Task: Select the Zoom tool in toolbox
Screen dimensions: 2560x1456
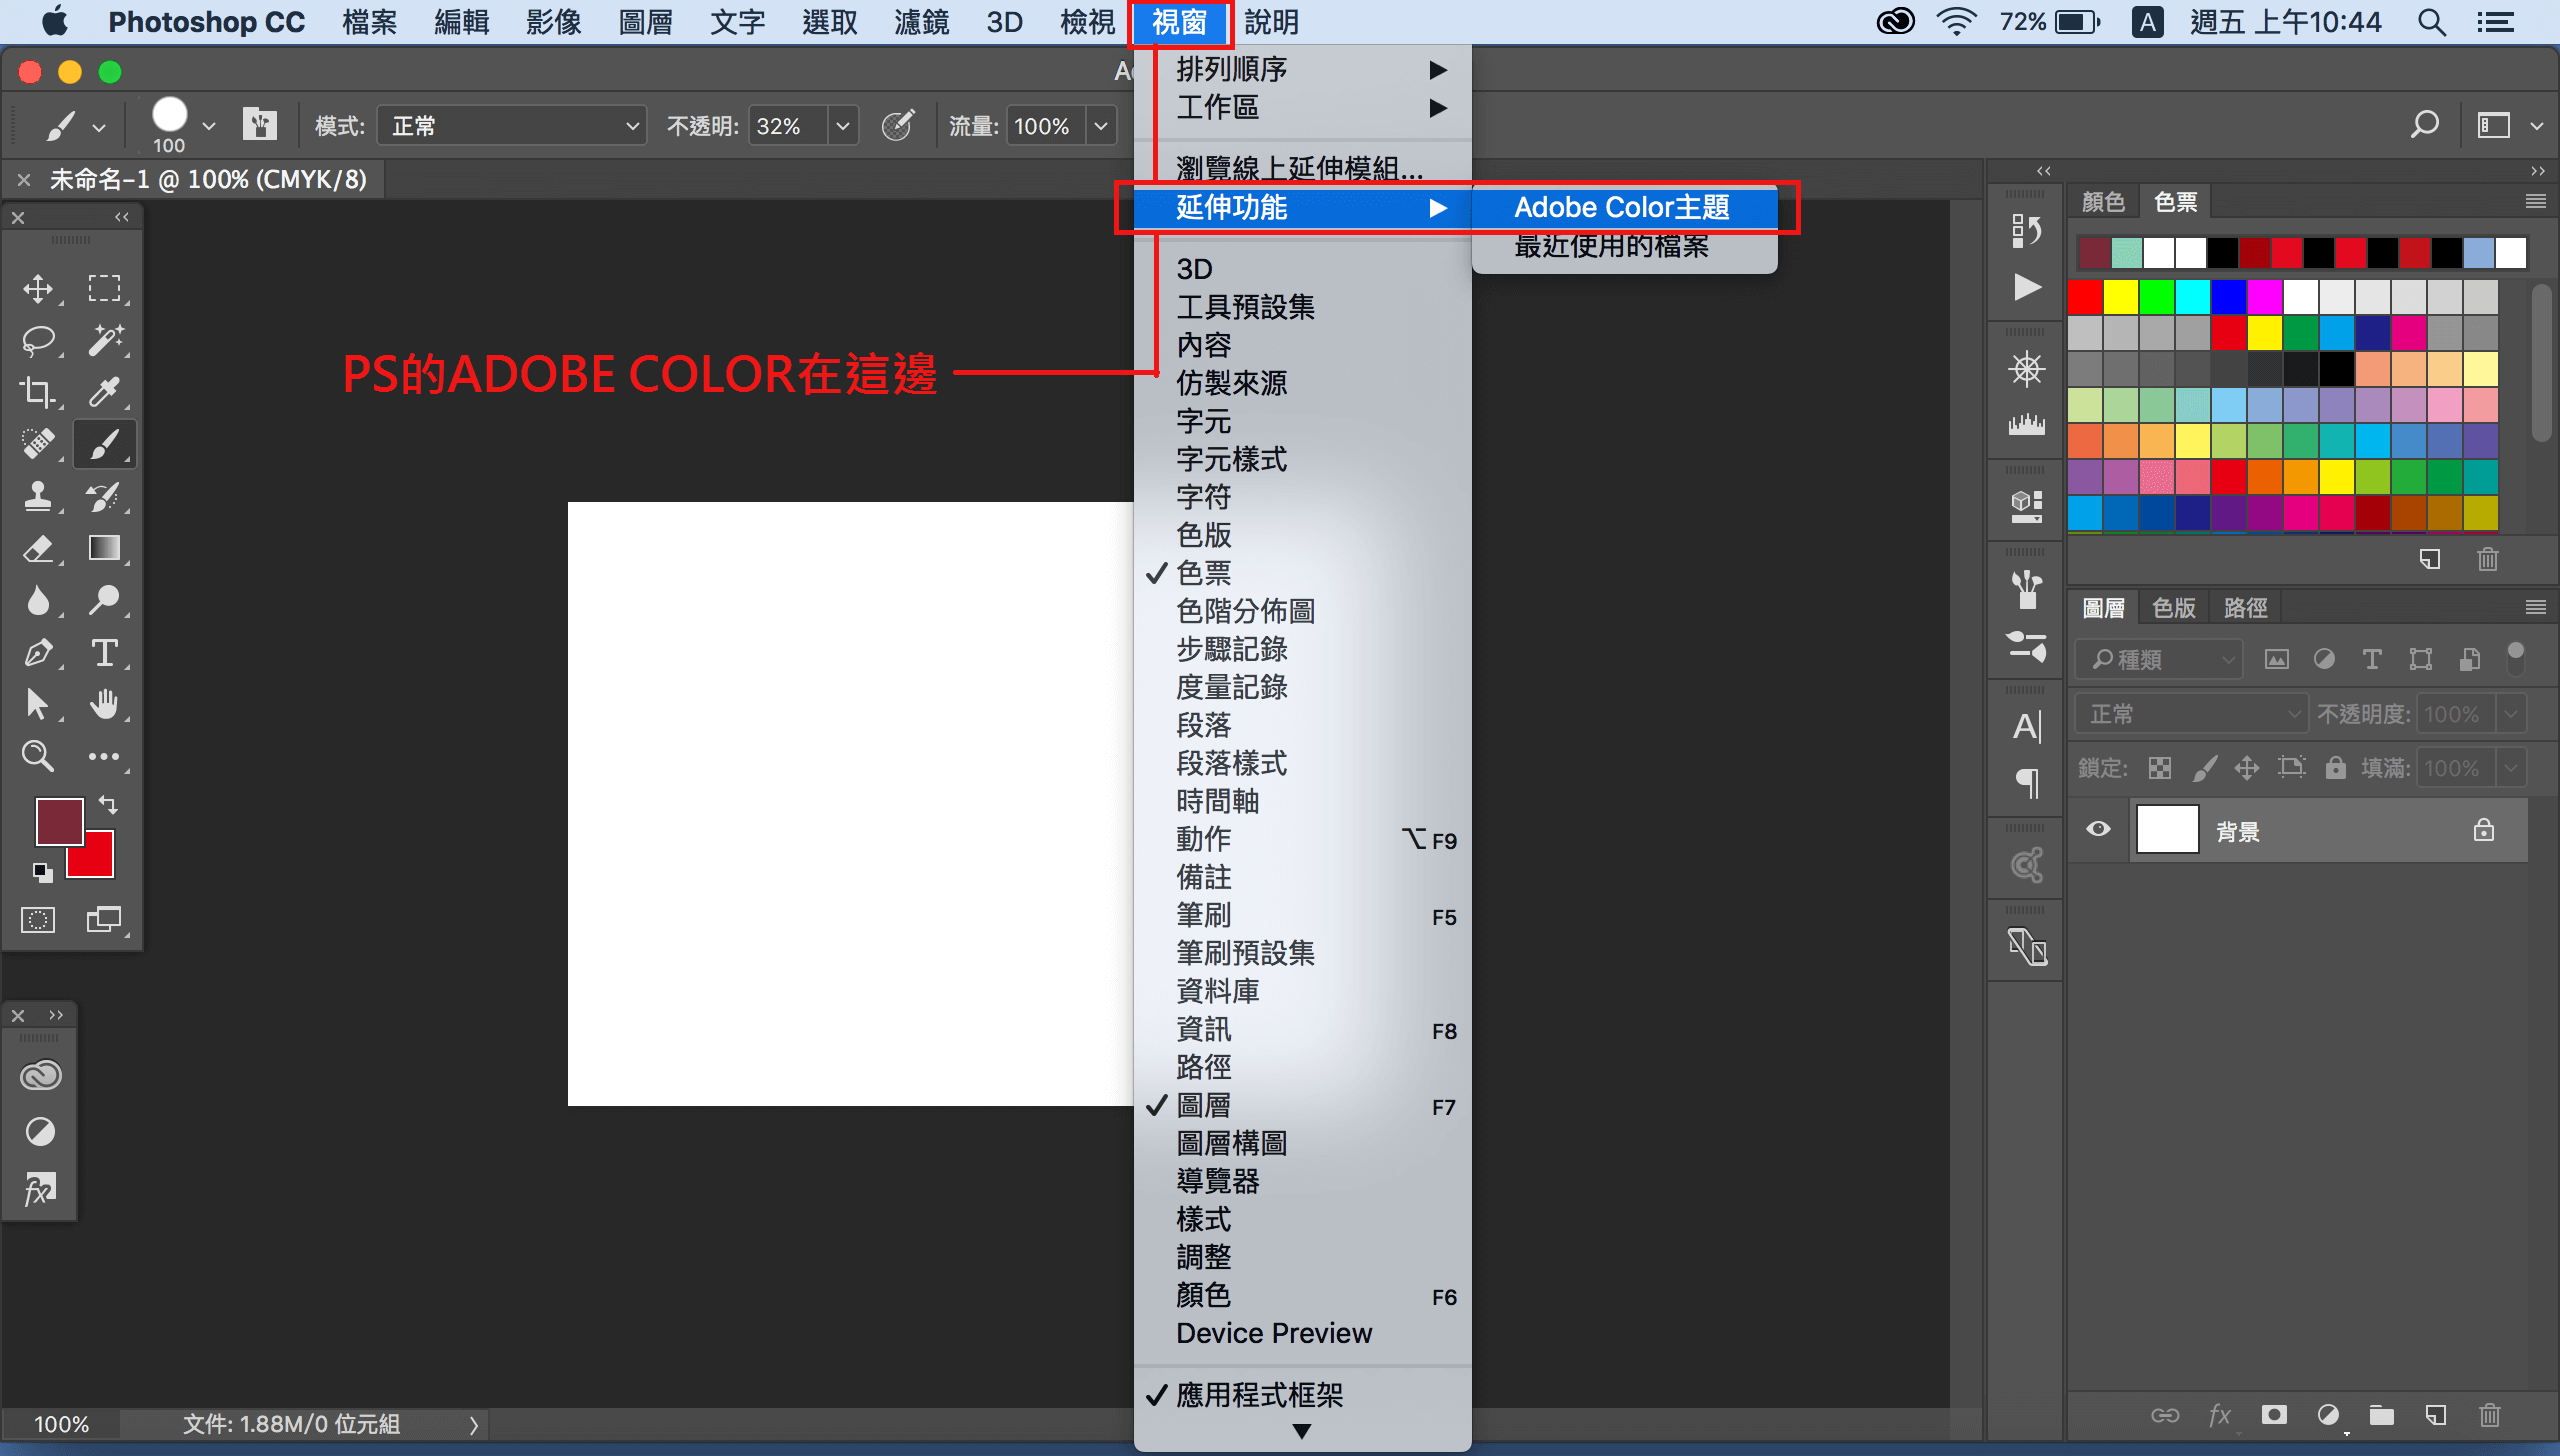Action: [38, 756]
